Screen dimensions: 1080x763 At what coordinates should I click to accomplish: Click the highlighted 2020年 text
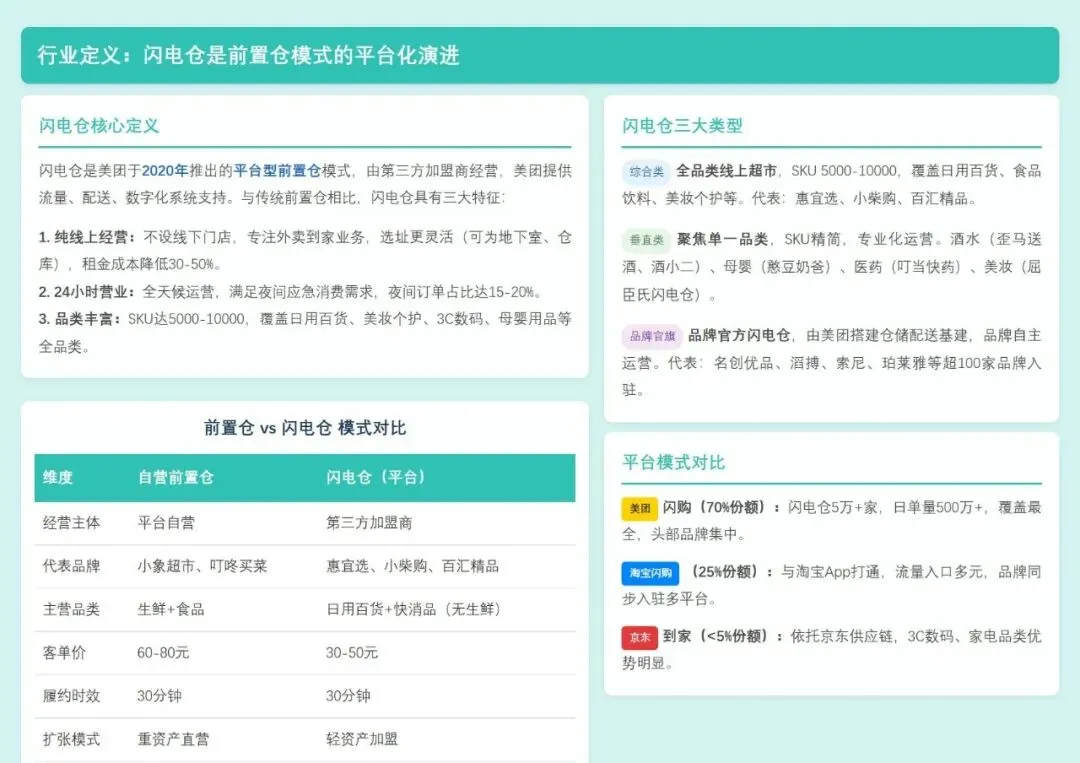pyautogui.click(x=165, y=171)
